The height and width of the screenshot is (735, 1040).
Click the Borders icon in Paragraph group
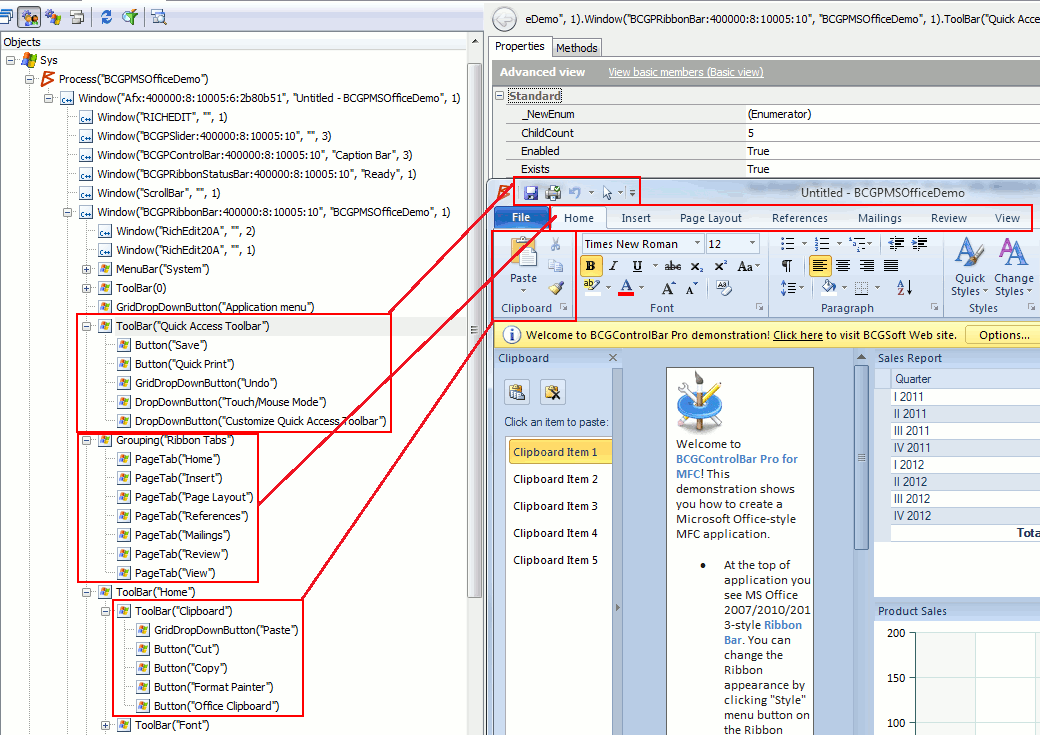click(x=862, y=288)
